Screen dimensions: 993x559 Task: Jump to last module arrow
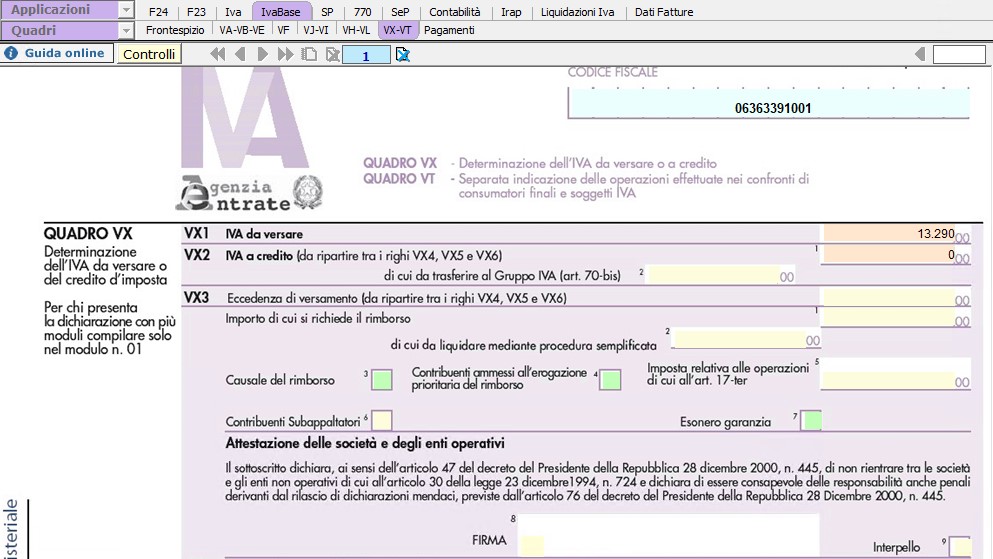coord(286,54)
